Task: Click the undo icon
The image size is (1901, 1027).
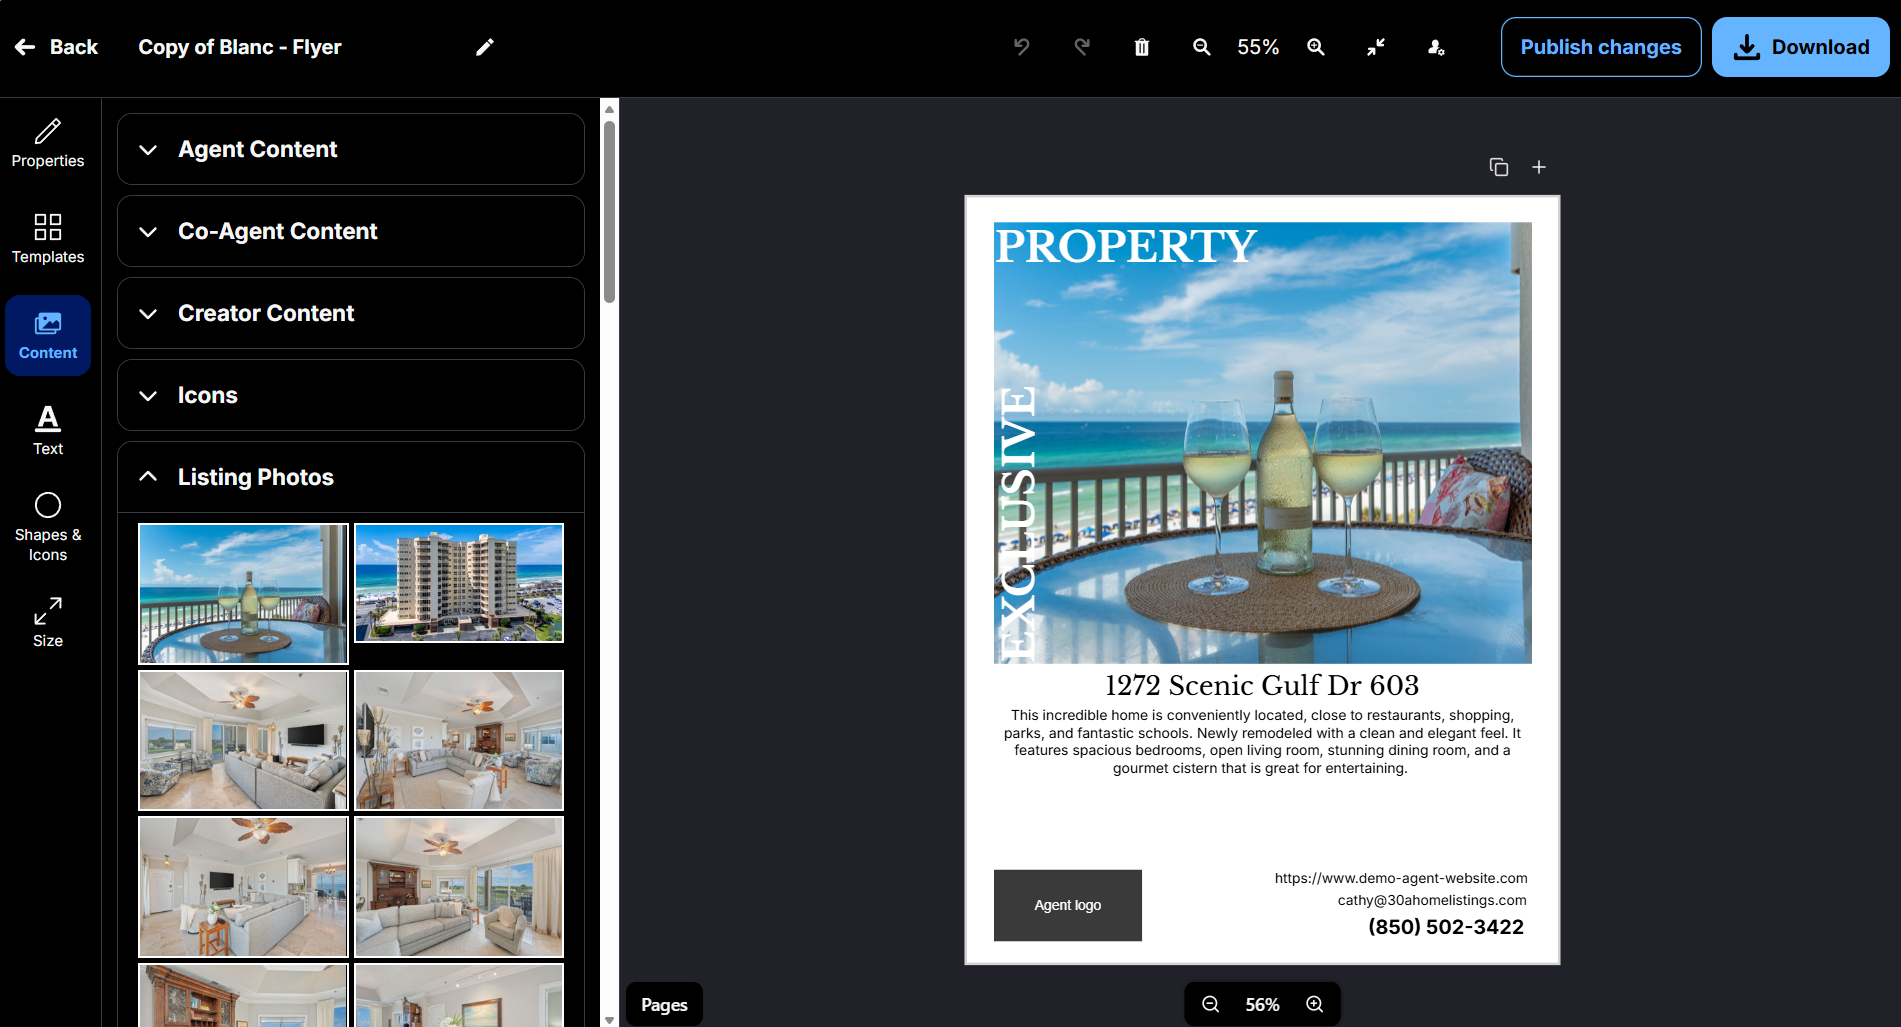Action: [1021, 47]
